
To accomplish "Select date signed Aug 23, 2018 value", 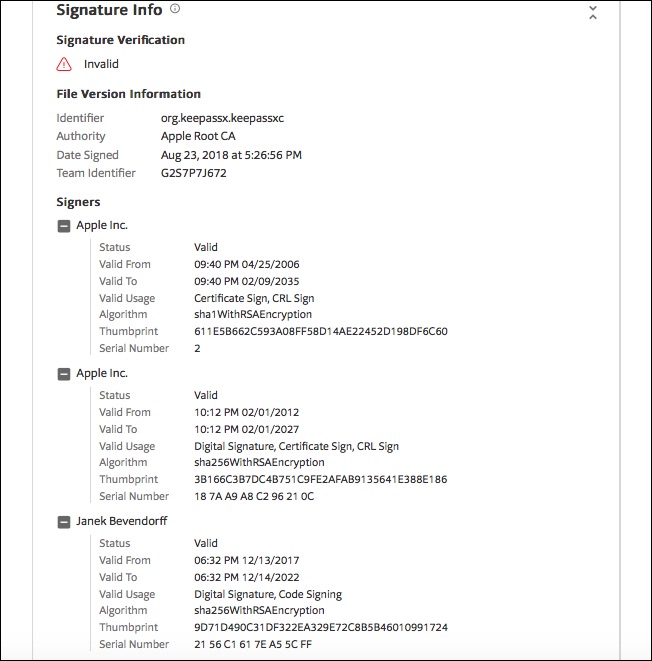I will (x=231, y=155).
